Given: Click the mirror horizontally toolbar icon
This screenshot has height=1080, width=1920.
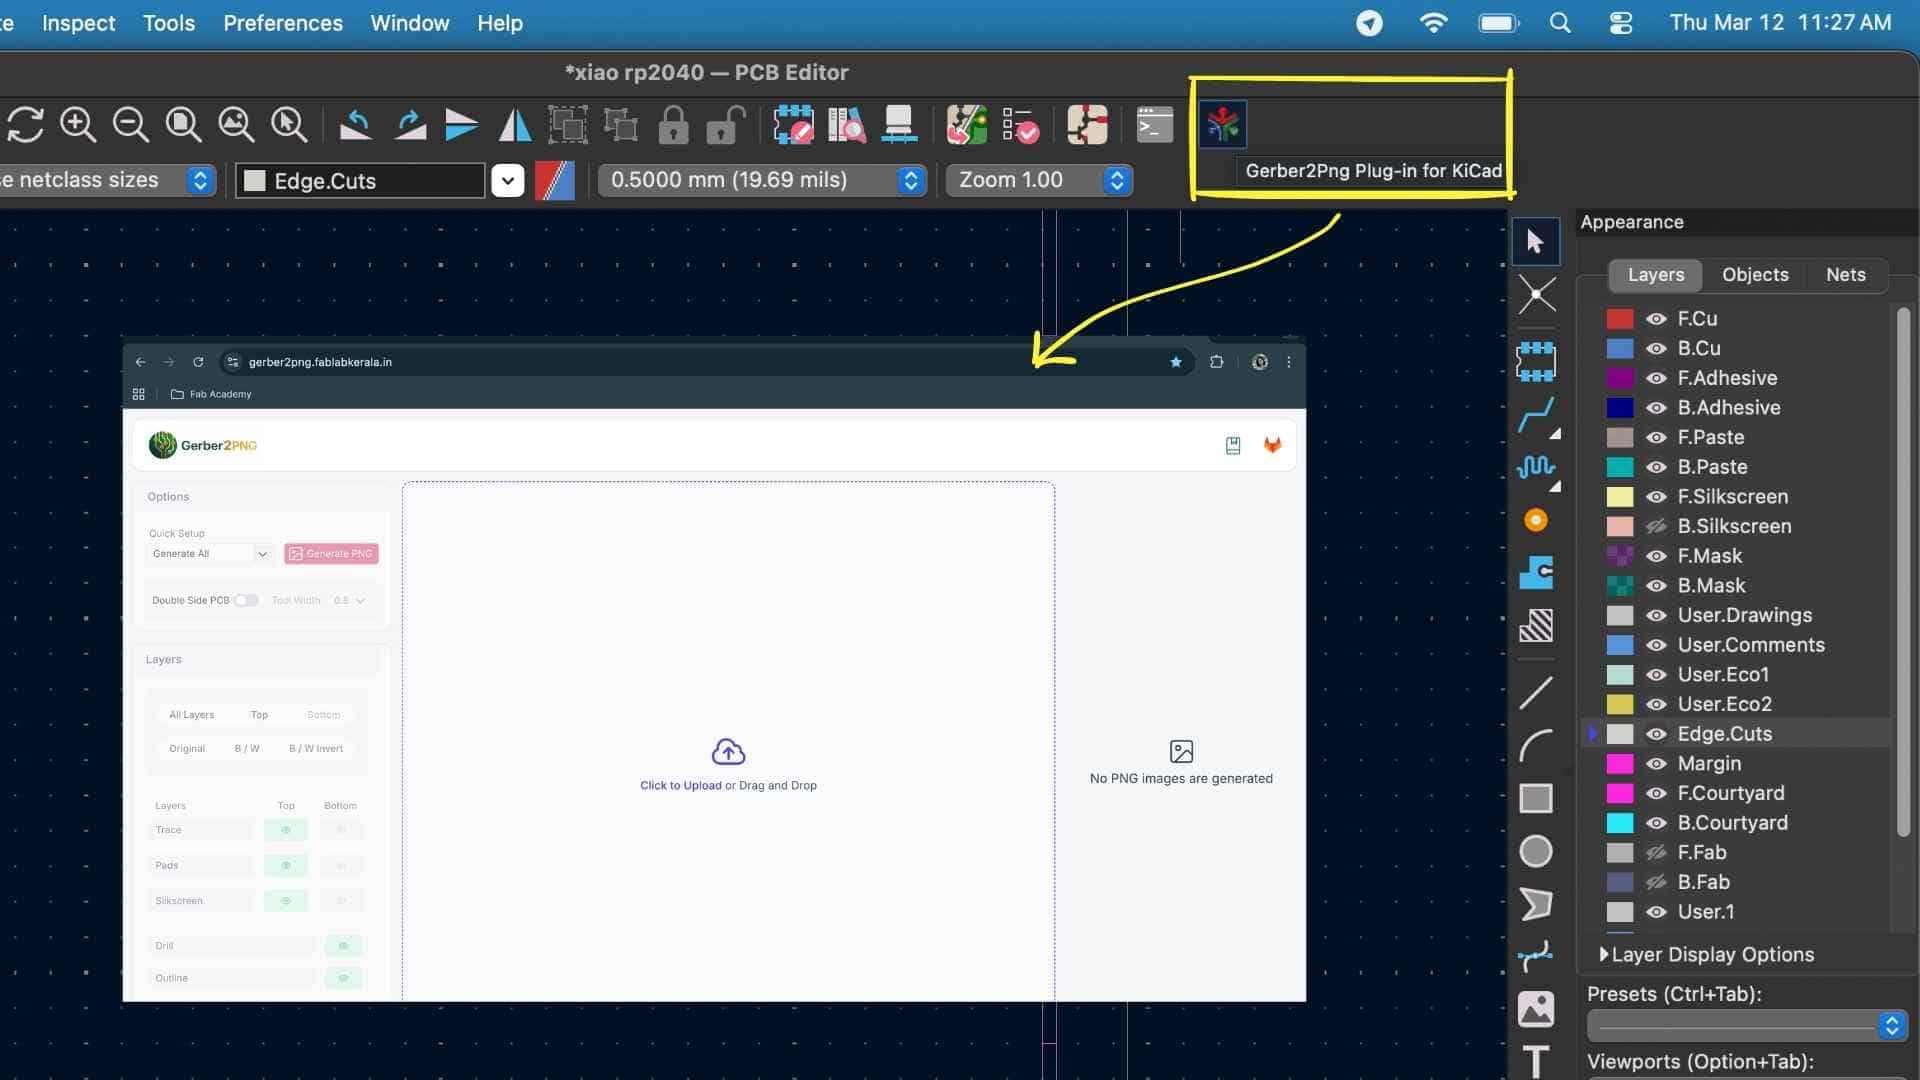Looking at the screenshot, I should (515, 125).
